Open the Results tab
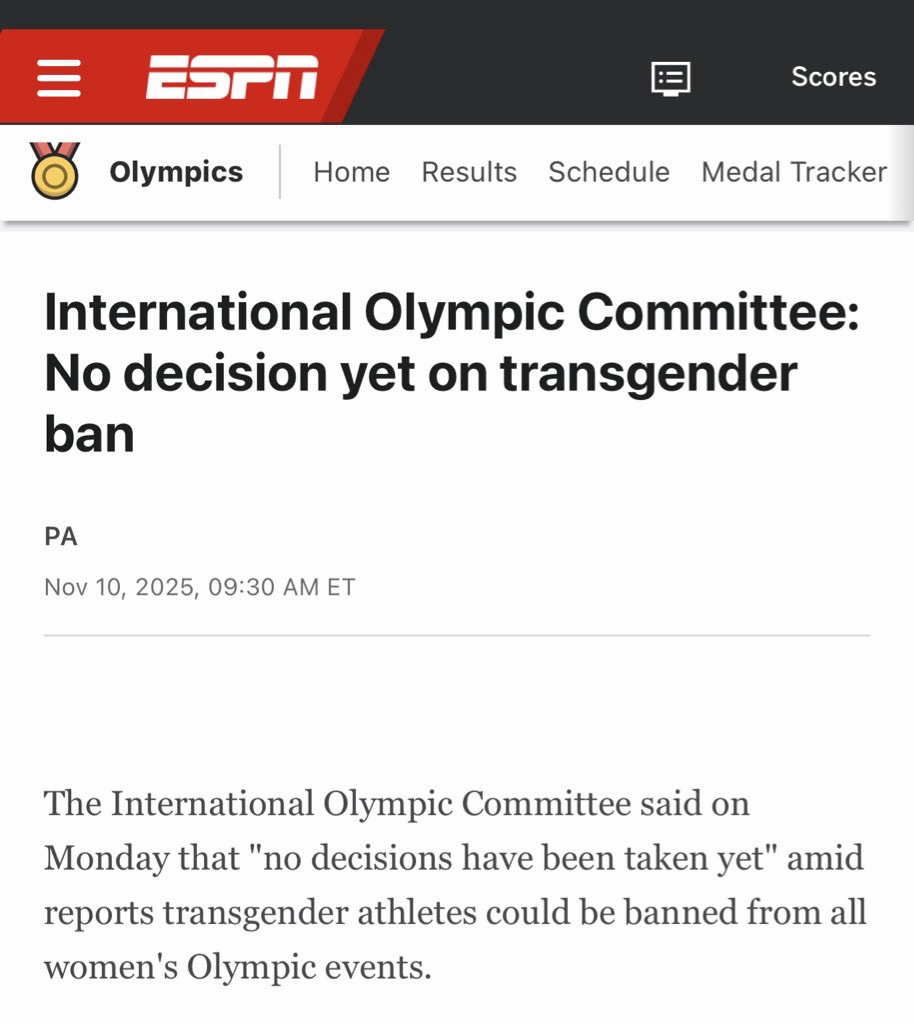914x1023 pixels. (x=469, y=172)
